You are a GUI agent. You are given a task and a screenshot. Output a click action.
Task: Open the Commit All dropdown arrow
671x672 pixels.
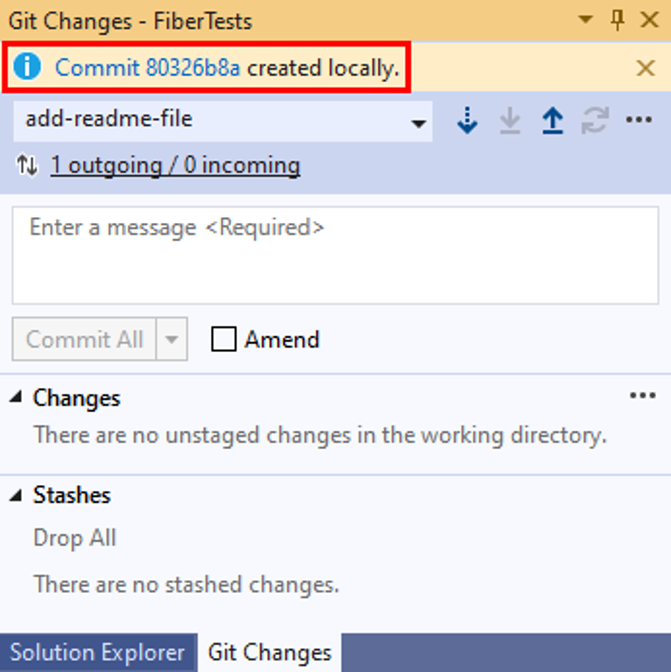(x=172, y=339)
